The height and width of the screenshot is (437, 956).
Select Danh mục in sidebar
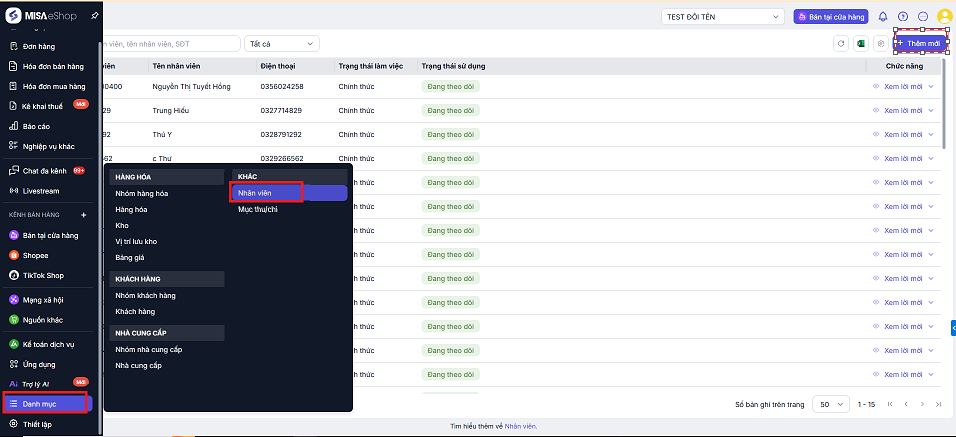tap(48, 403)
